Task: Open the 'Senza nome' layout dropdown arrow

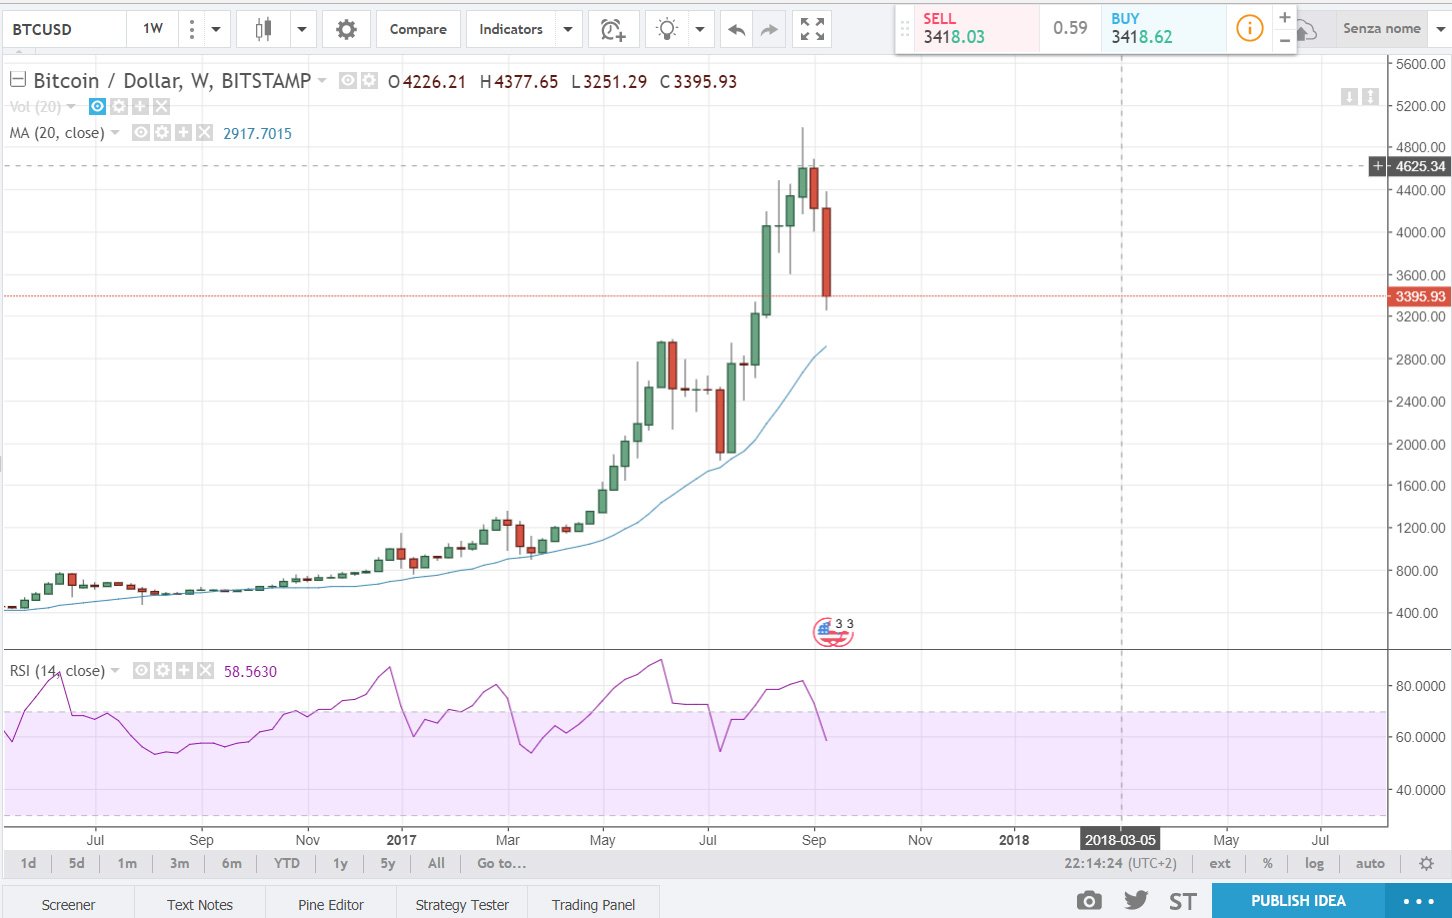Action: click(1440, 29)
